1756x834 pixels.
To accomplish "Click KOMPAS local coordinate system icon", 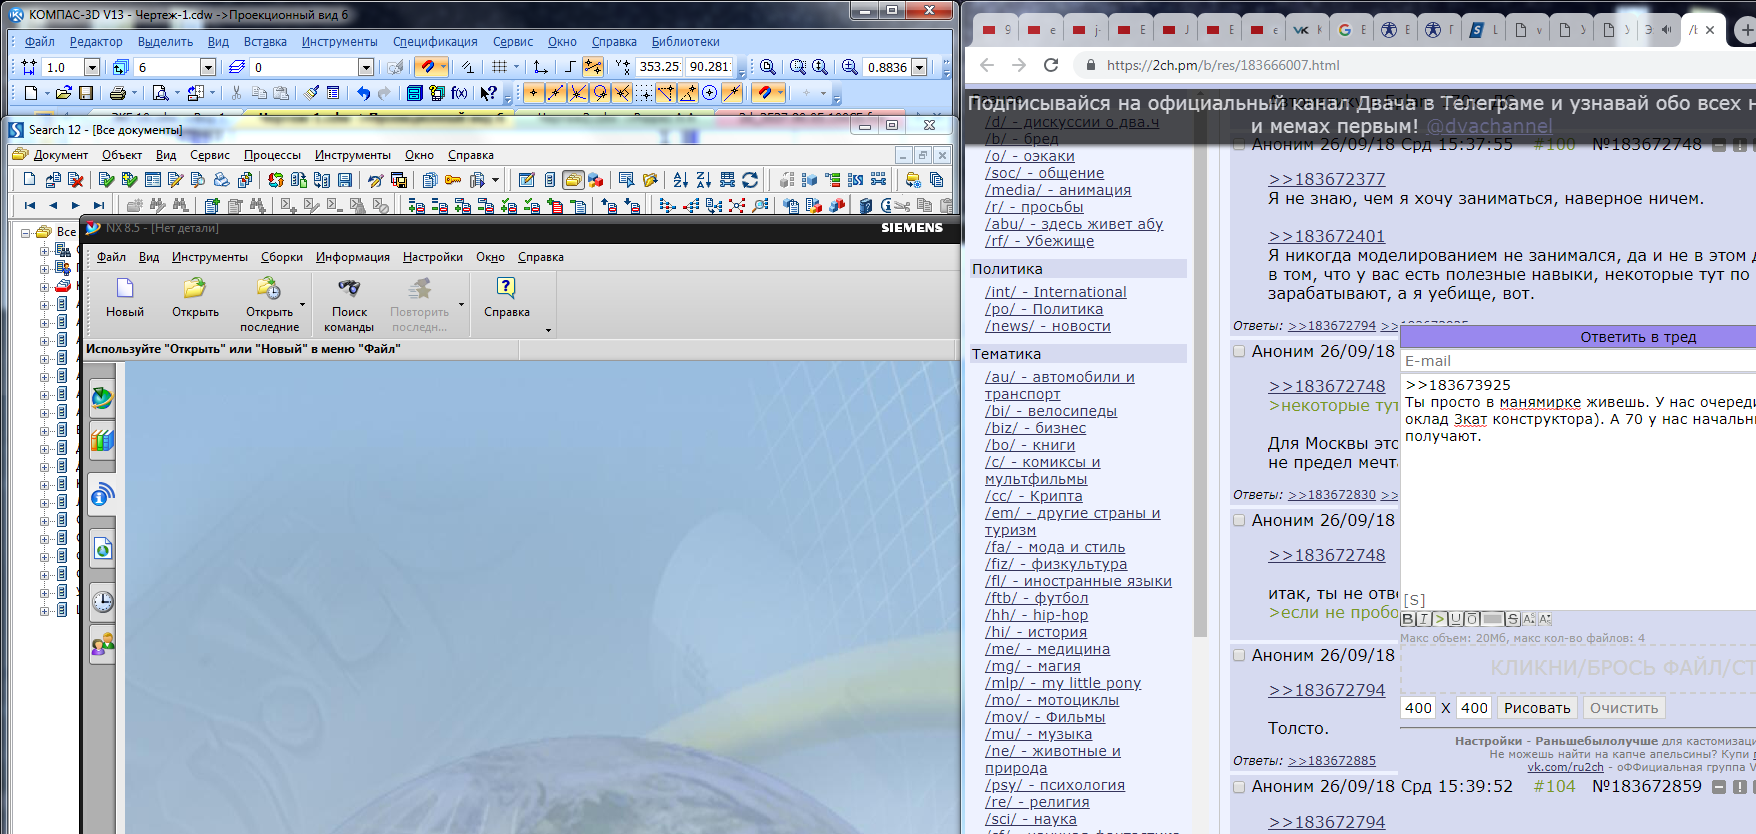I will click(x=540, y=67).
